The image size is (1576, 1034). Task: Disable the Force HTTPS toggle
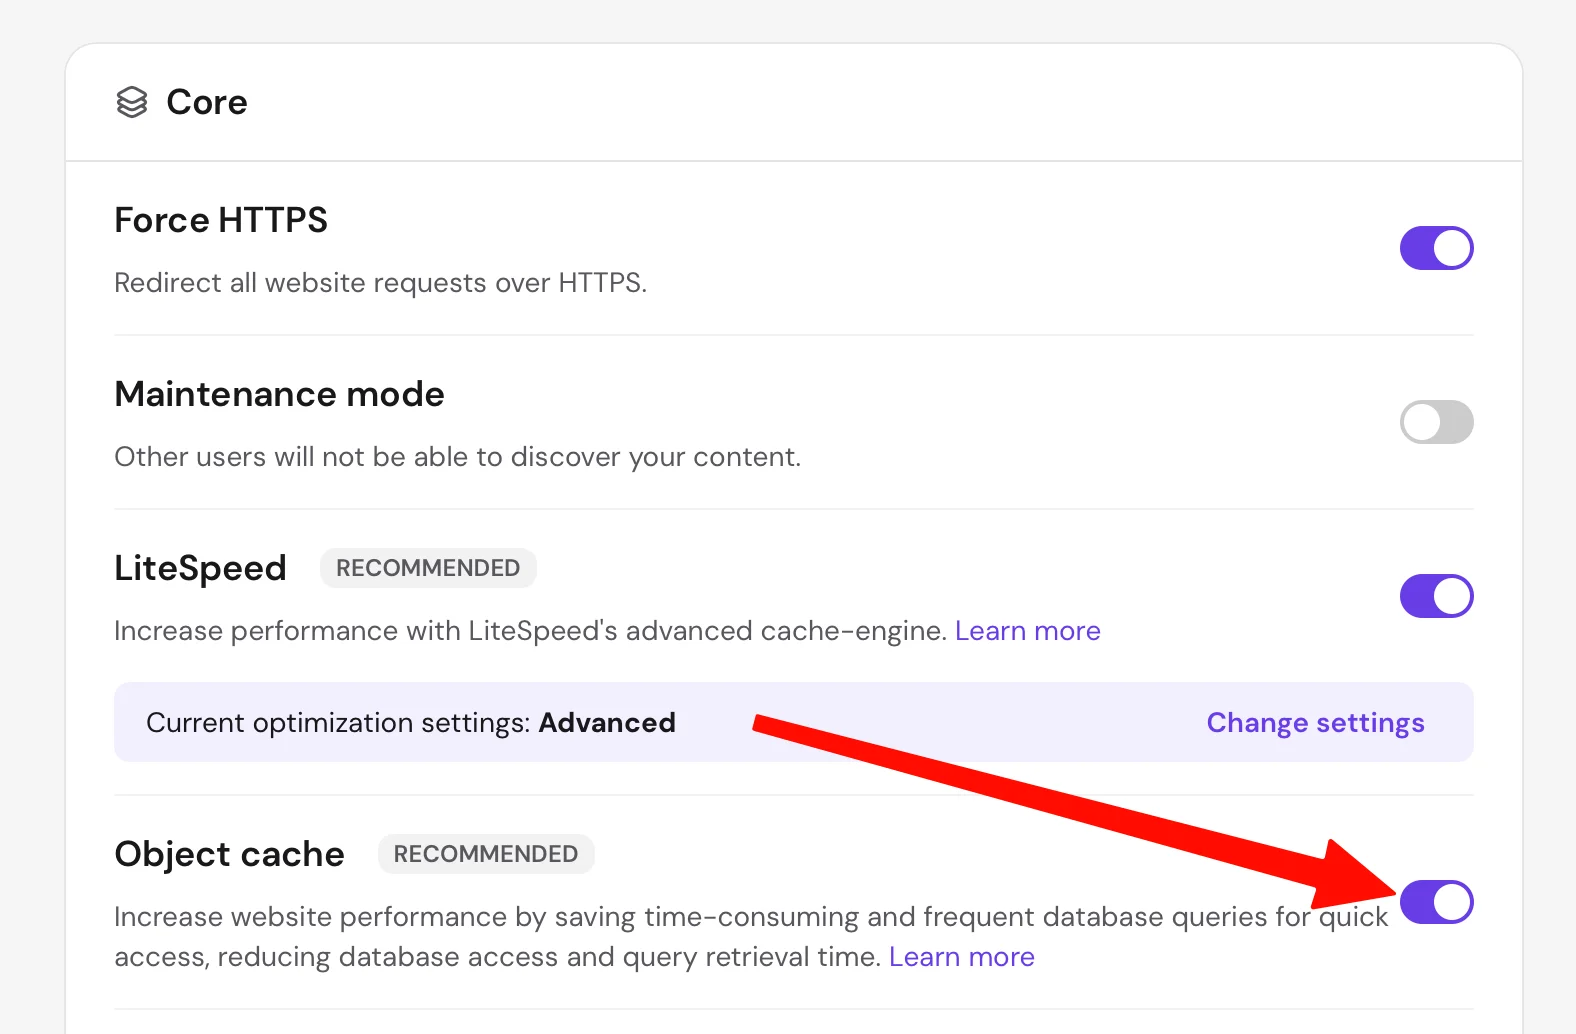[1436, 248]
